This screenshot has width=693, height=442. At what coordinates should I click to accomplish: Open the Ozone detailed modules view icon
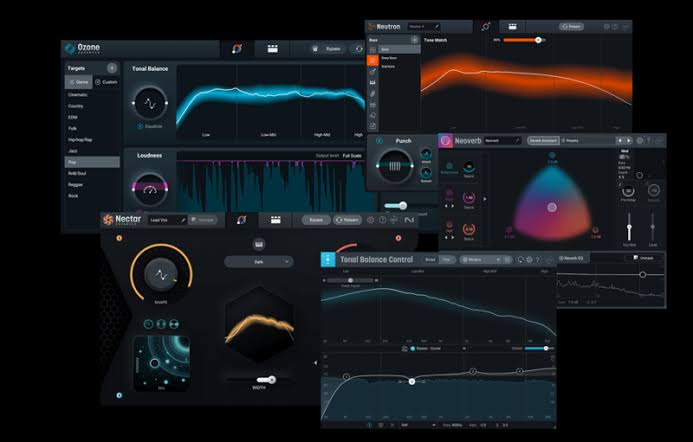273,49
